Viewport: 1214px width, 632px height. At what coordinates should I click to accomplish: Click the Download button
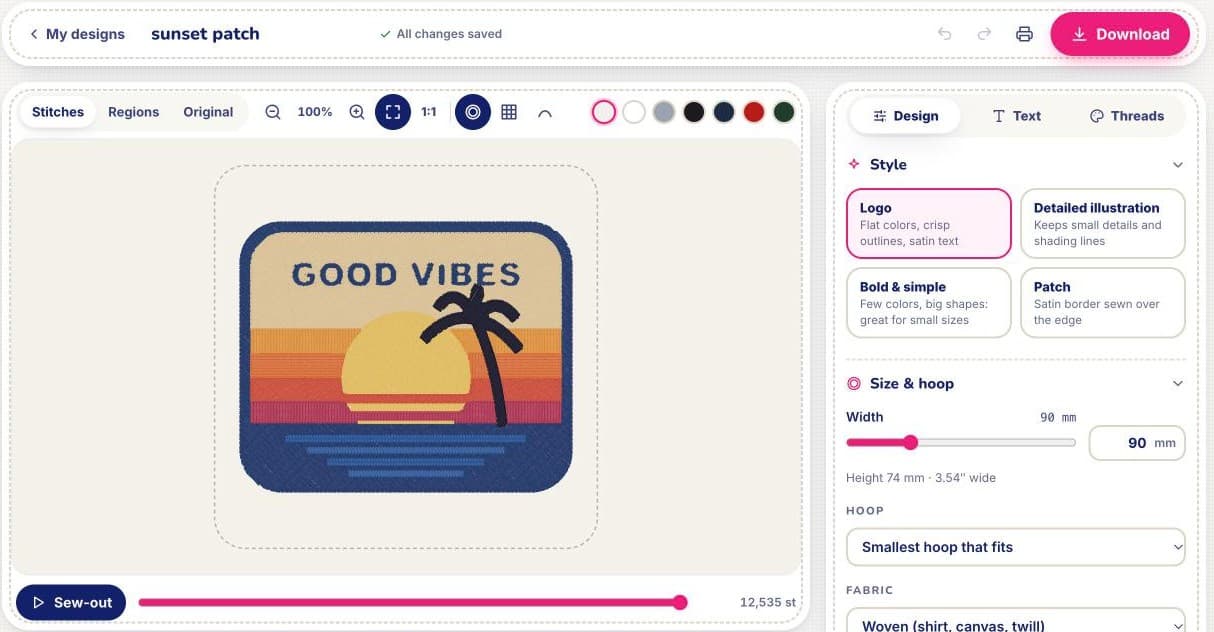[1120, 34]
